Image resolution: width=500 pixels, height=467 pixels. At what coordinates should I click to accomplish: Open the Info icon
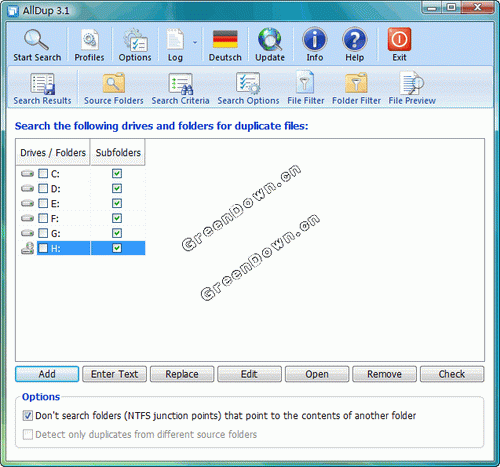coord(315,45)
